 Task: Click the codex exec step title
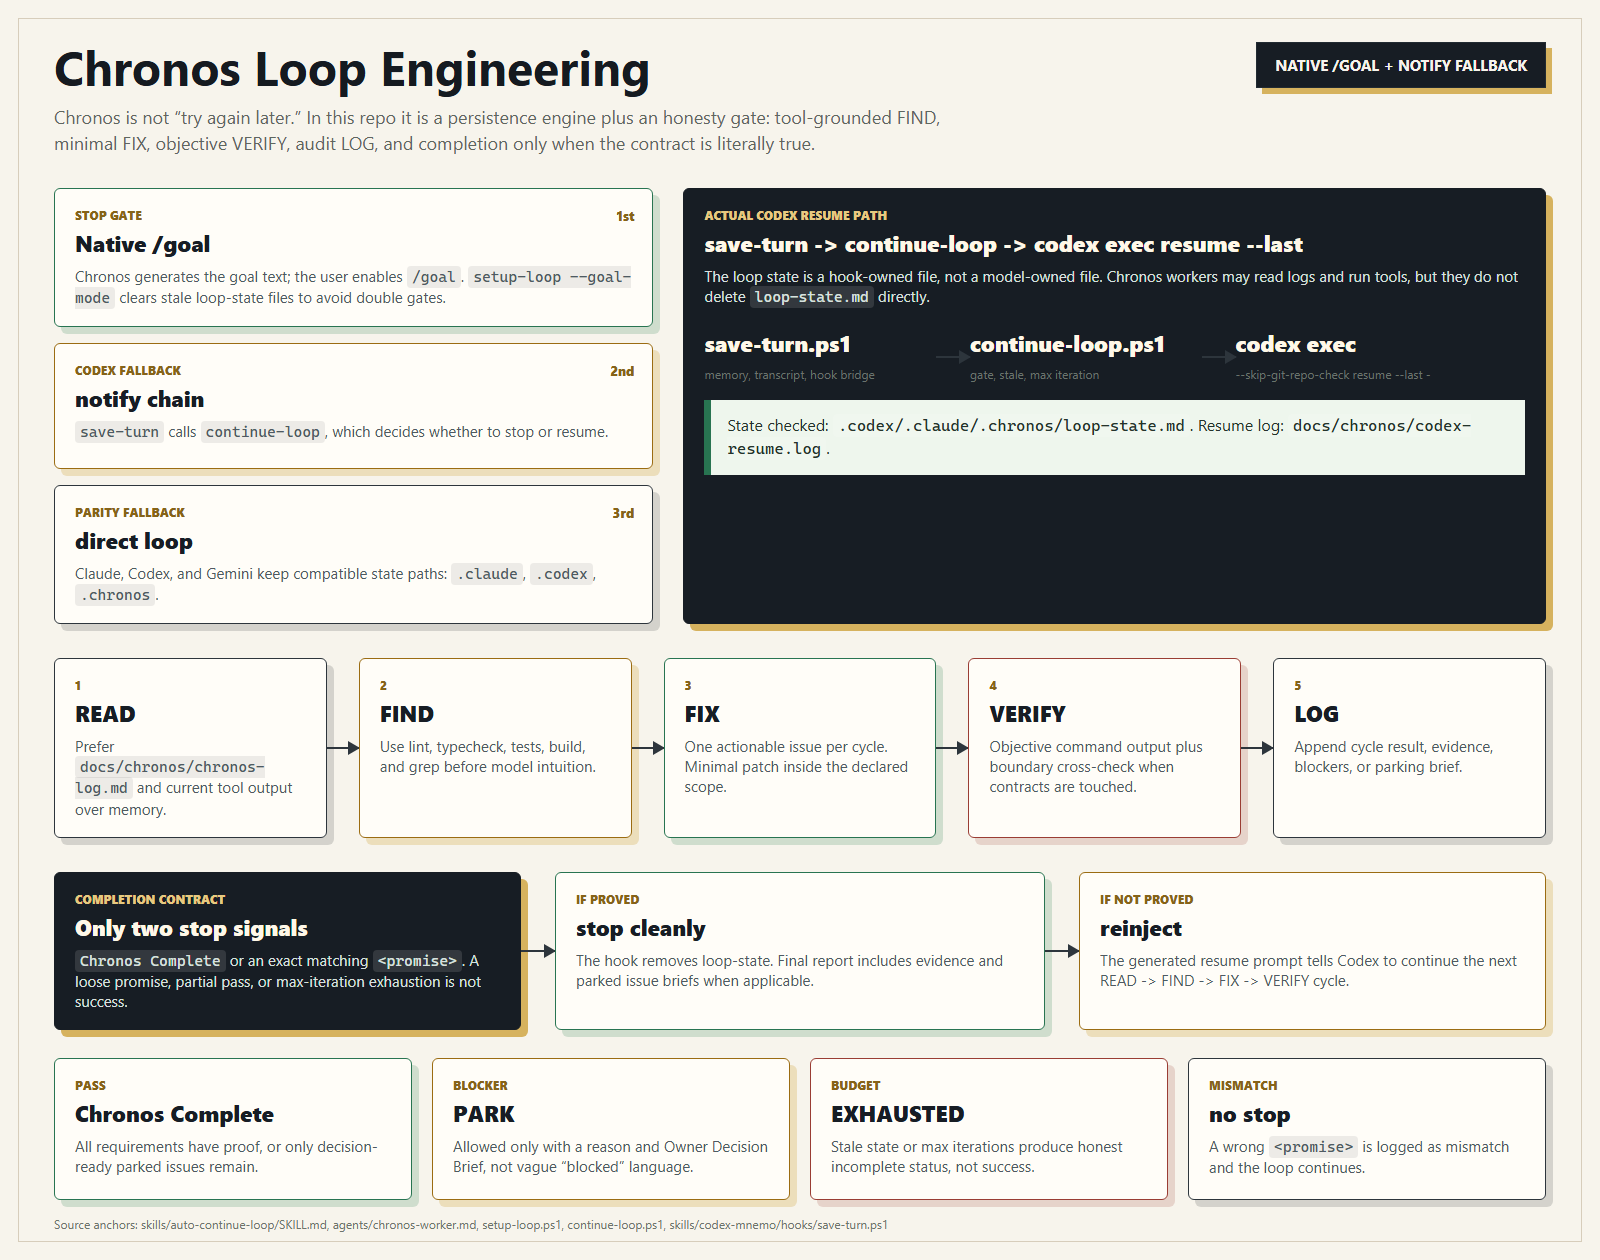1295,345
